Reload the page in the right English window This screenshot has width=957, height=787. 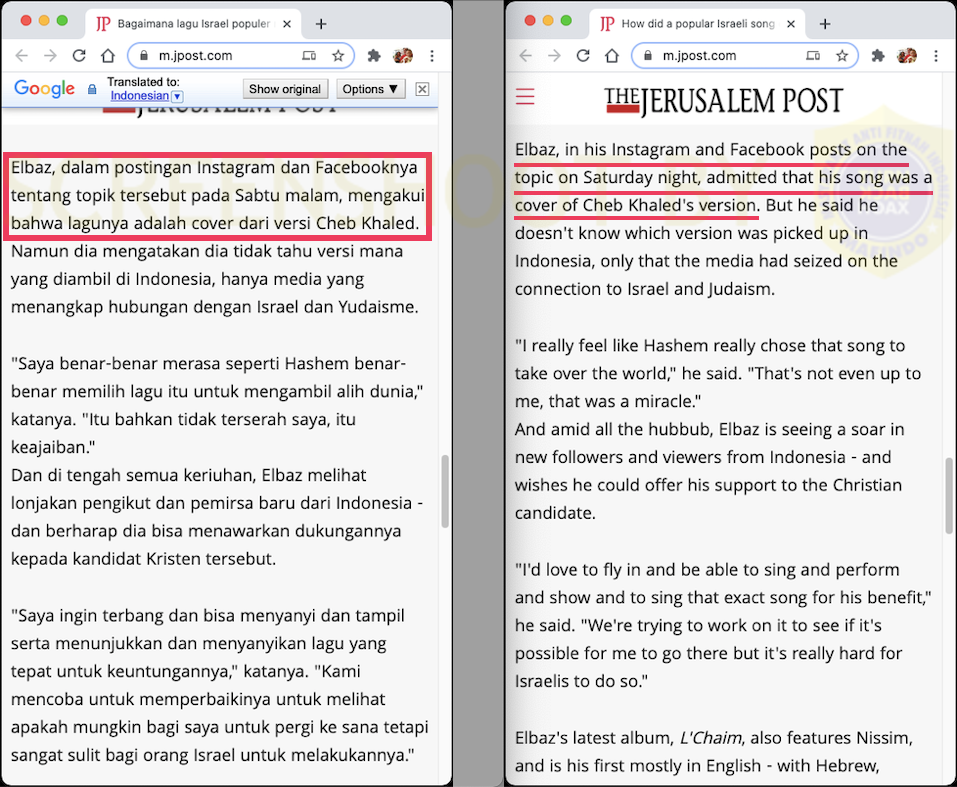[583, 56]
